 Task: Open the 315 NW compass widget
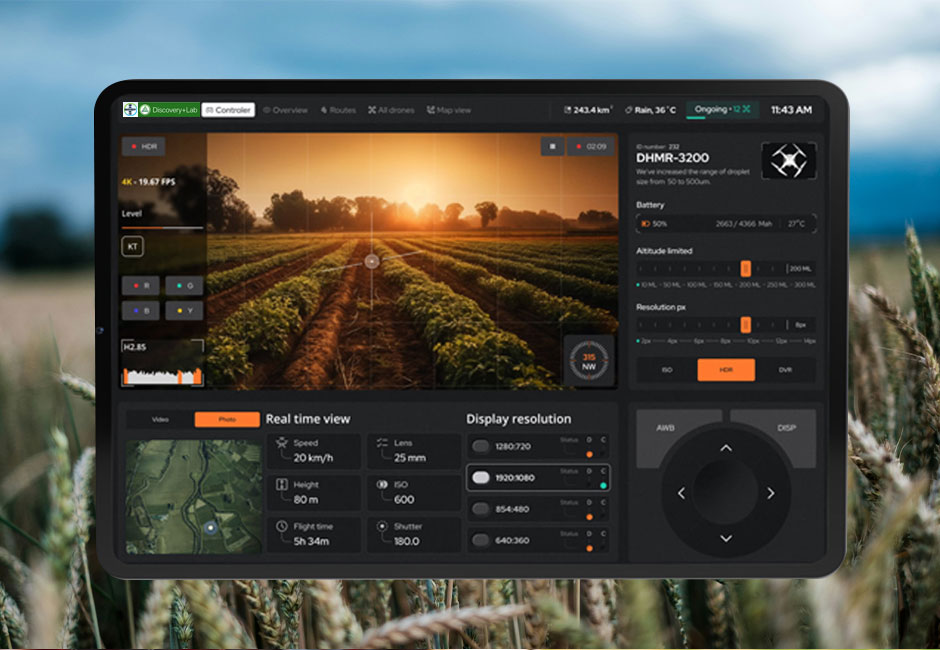(x=589, y=360)
